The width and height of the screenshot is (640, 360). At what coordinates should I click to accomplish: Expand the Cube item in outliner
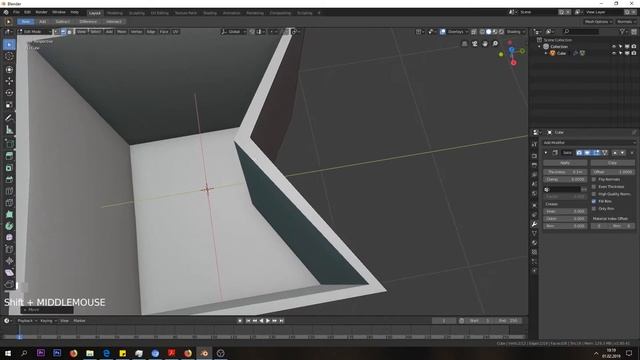click(x=546, y=53)
